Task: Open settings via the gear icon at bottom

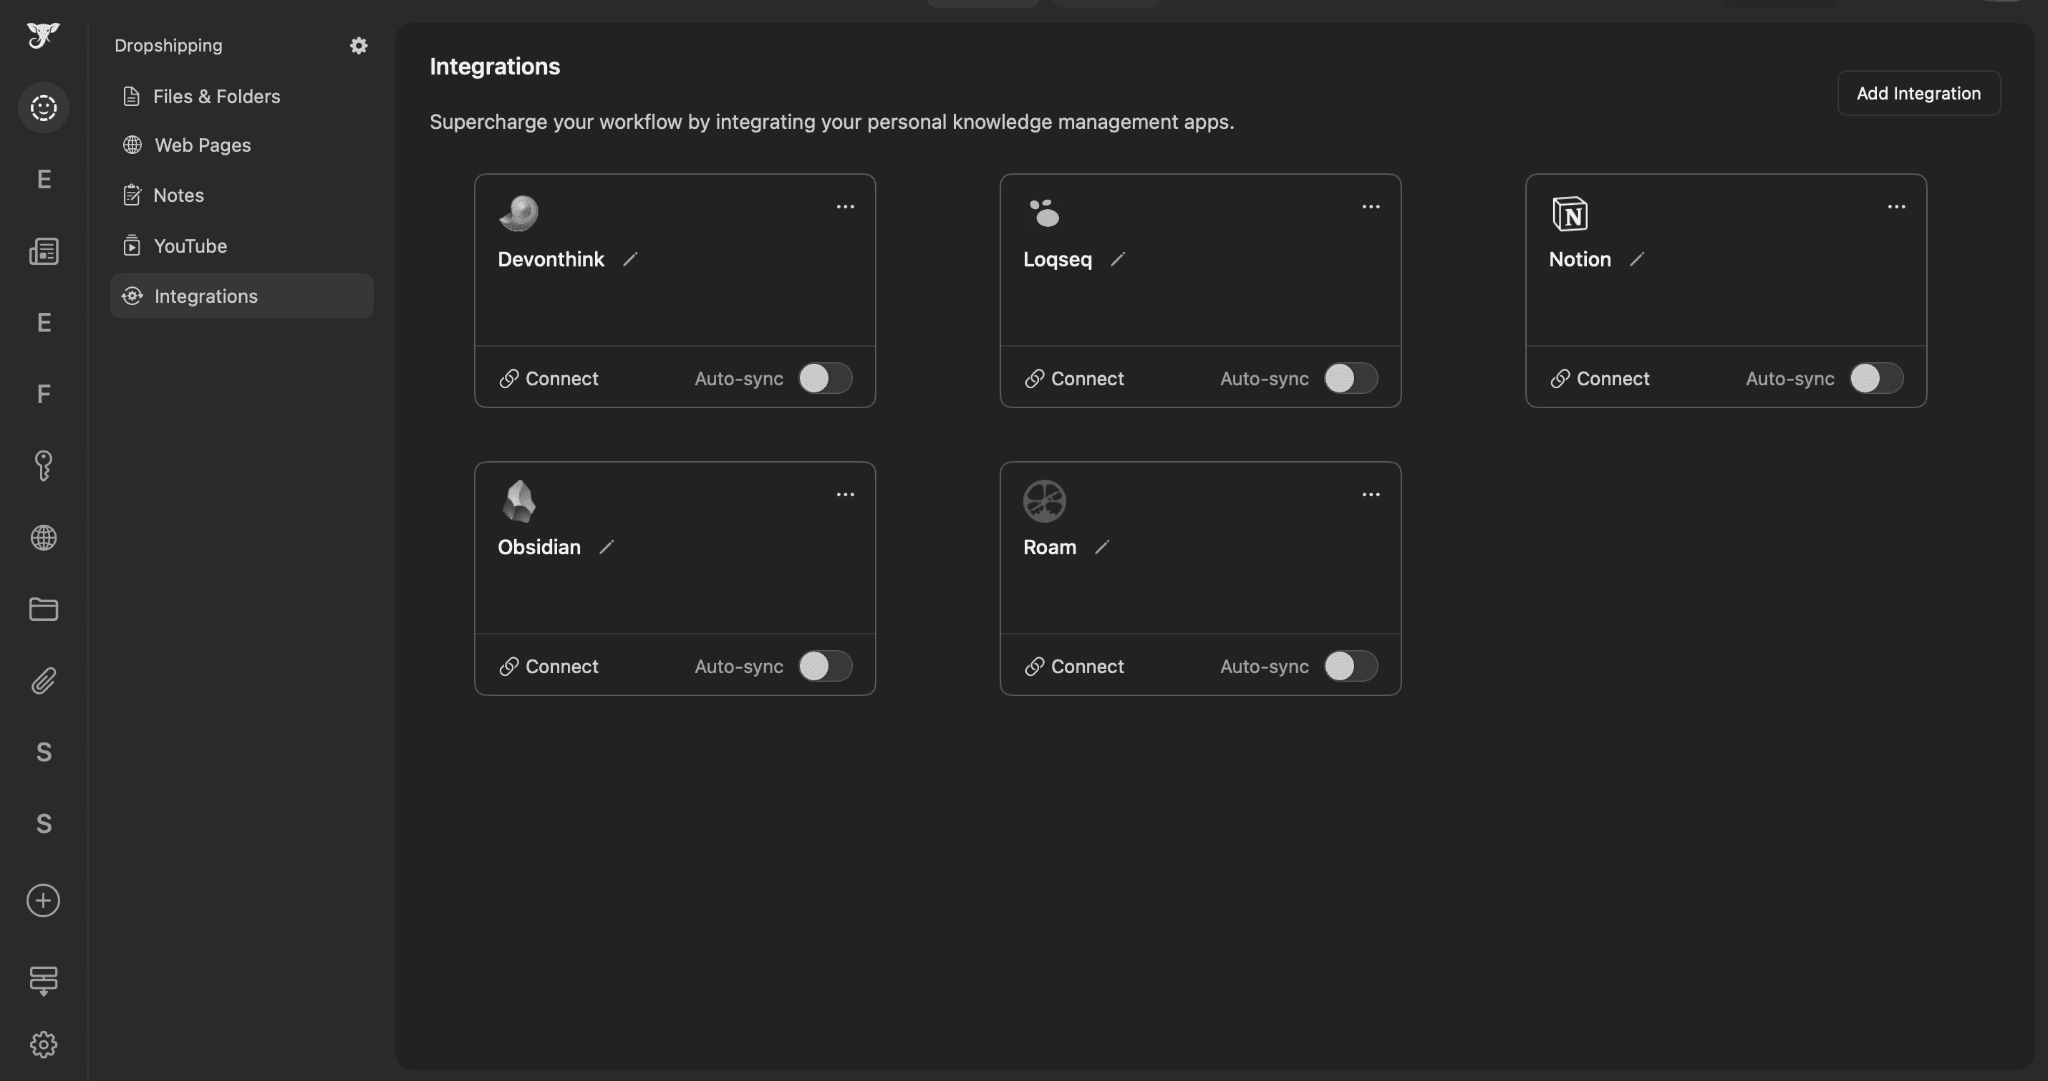Action: pyautogui.click(x=43, y=1044)
